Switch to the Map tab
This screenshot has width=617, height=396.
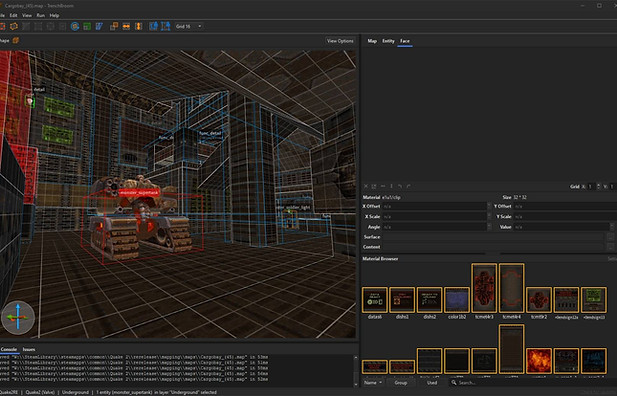pyautogui.click(x=372, y=41)
